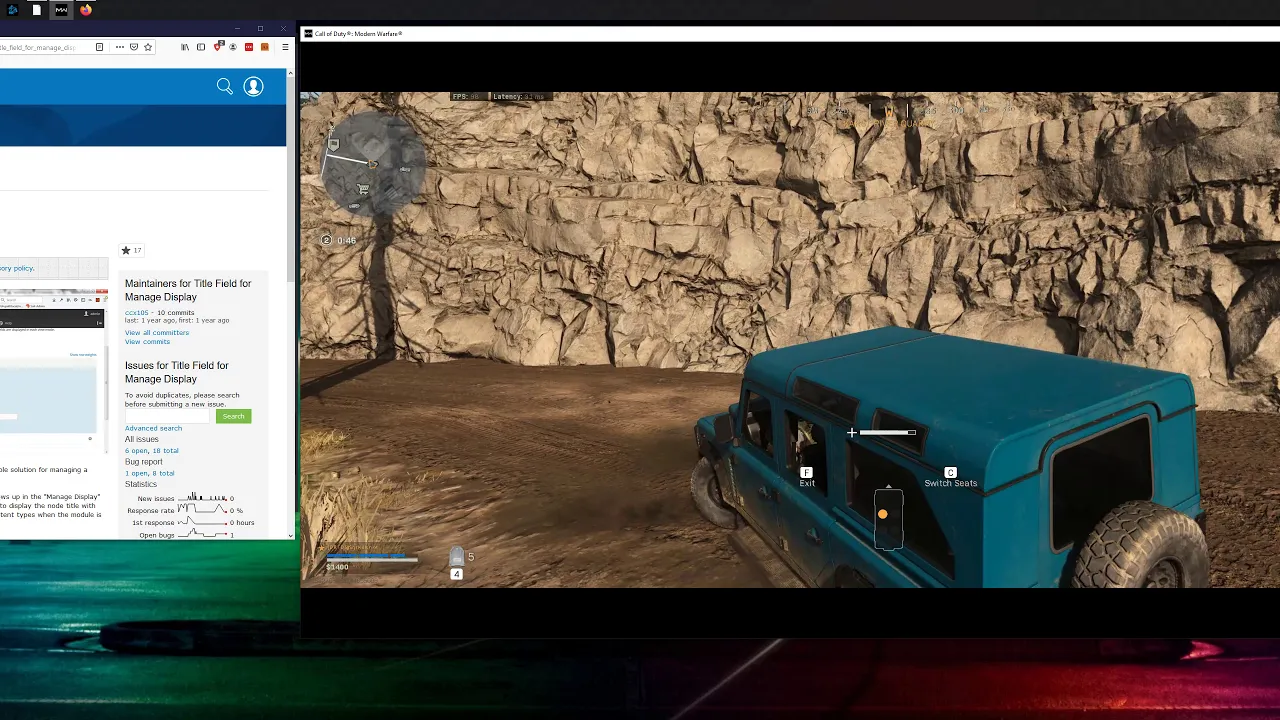Open View commits link
The width and height of the screenshot is (1280, 720).
click(x=147, y=342)
